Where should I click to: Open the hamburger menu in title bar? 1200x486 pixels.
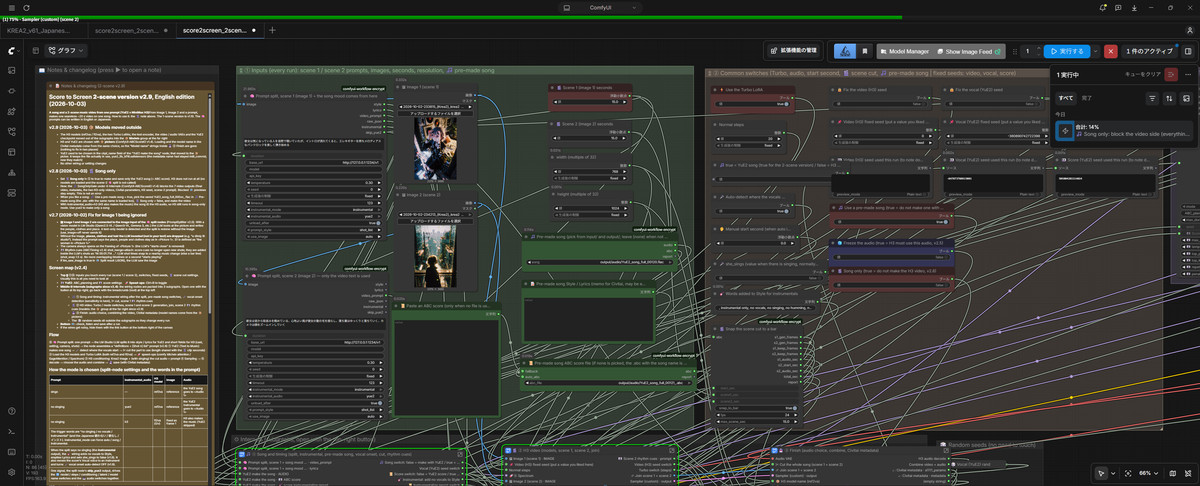10,7
